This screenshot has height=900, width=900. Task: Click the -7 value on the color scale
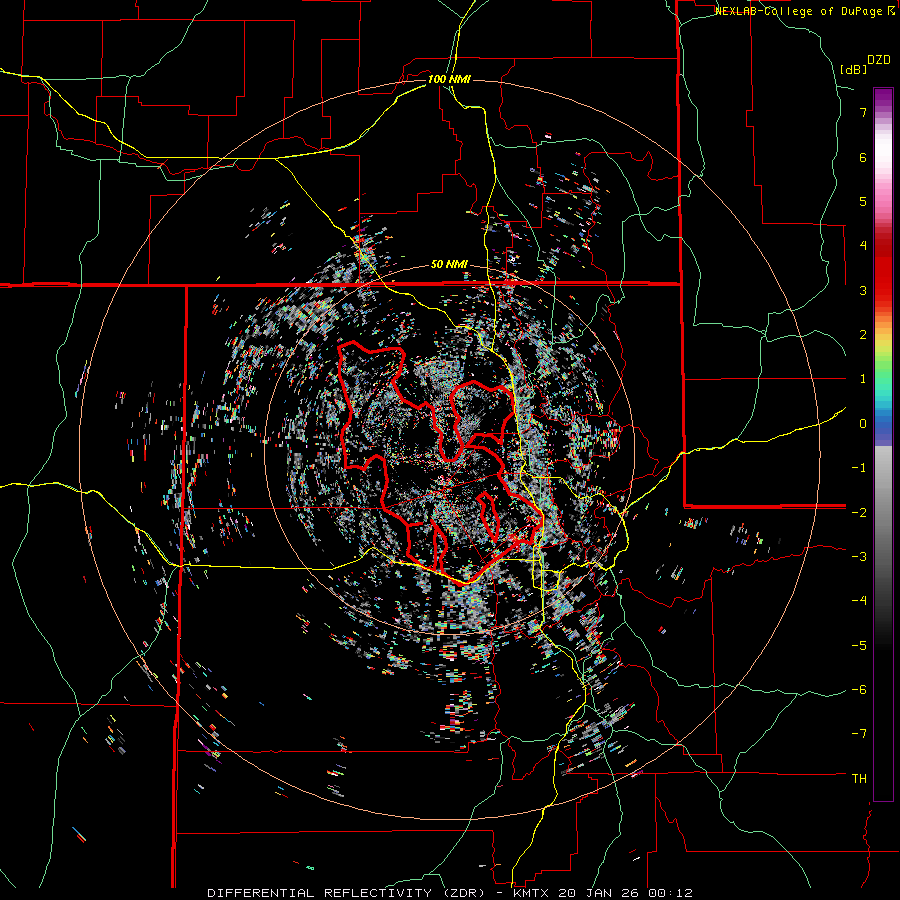coord(859,734)
